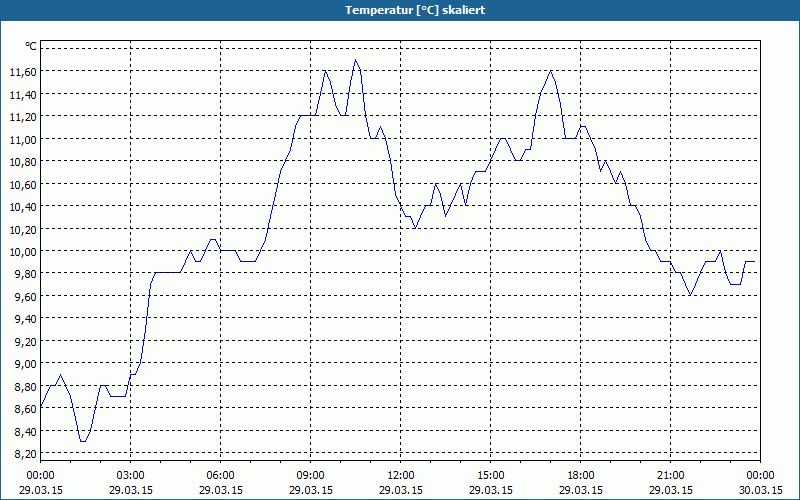Screen dimensions: 800x500
Task: Pick the 9,20 y-axis value
Action: click(x=25, y=341)
